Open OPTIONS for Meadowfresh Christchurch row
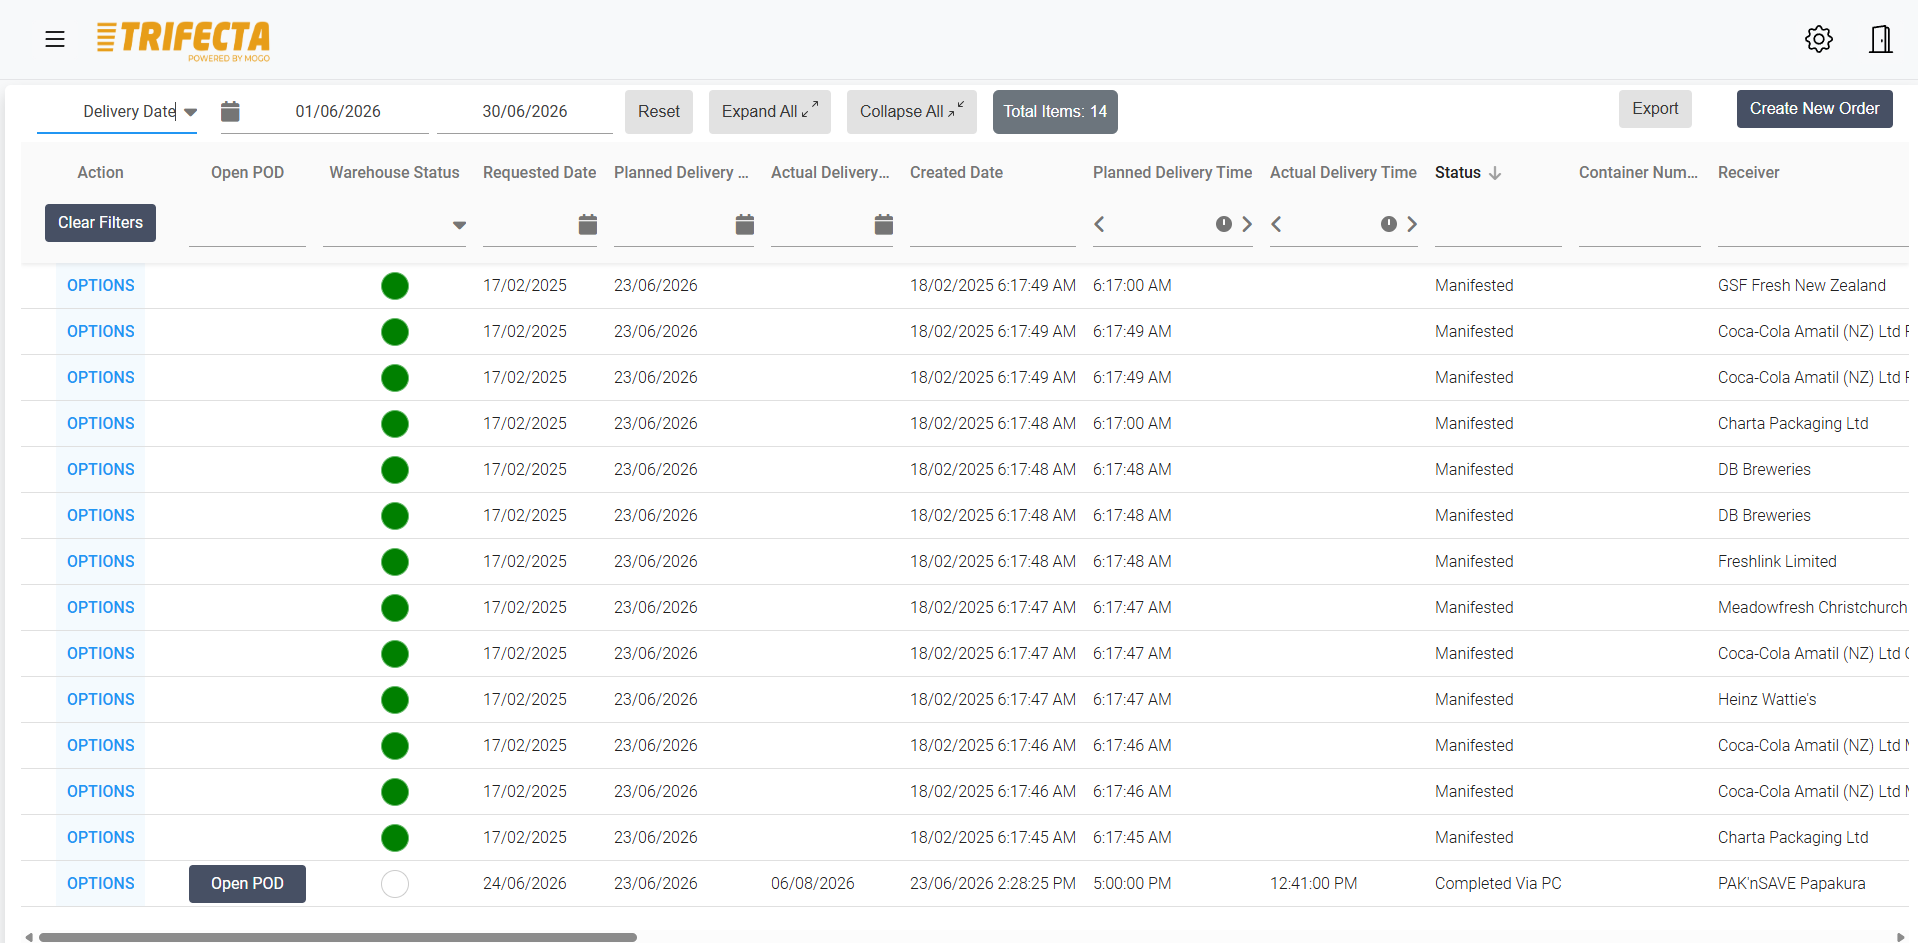This screenshot has width=1918, height=943. (101, 608)
